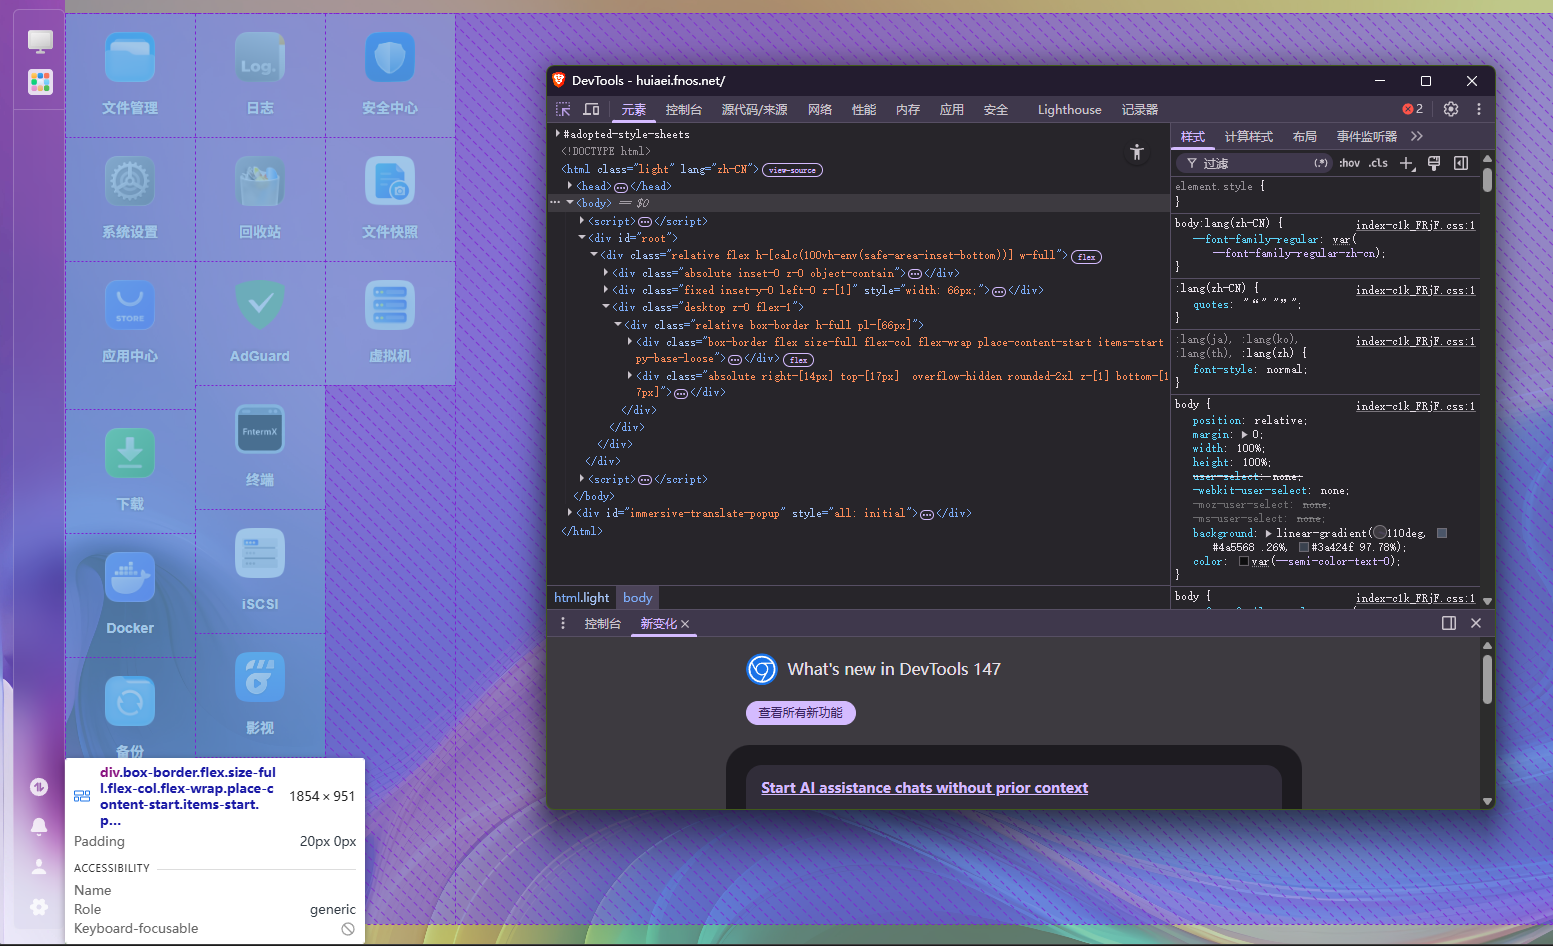
Task: Open Start AI assistance chats link
Action: pyautogui.click(x=924, y=788)
